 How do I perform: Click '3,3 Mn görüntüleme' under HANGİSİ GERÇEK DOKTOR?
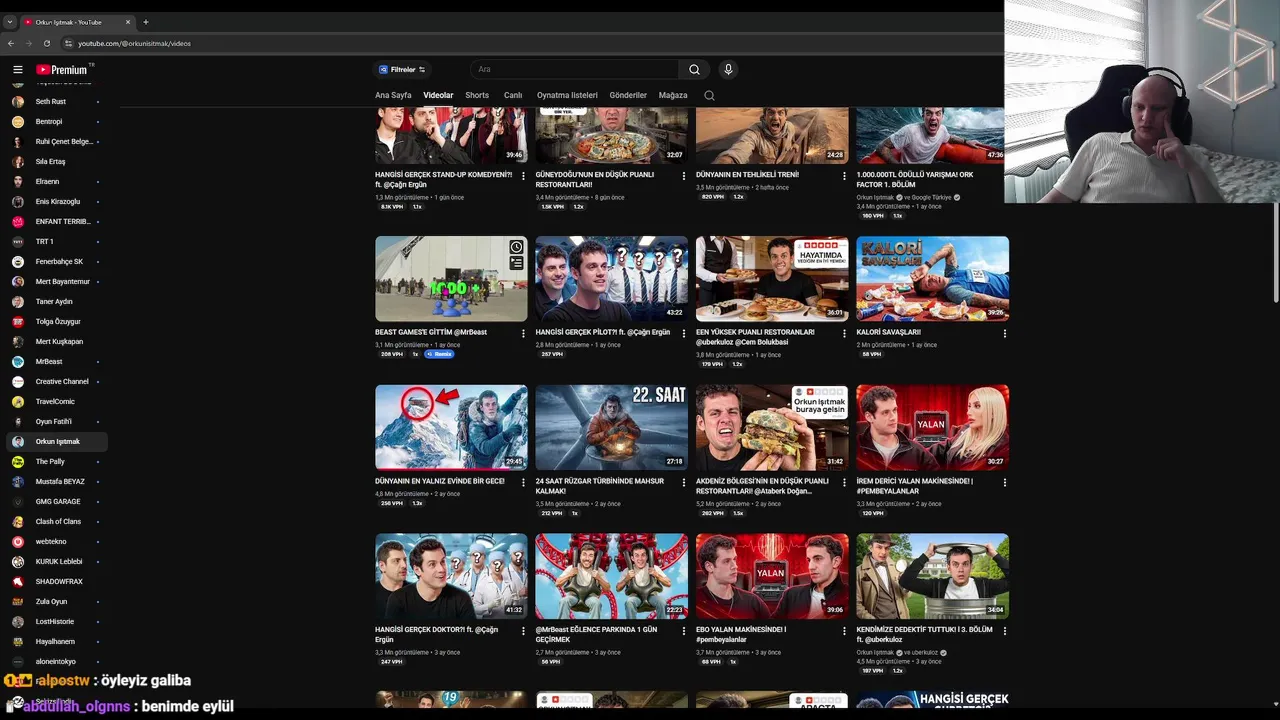(x=402, y=652)
